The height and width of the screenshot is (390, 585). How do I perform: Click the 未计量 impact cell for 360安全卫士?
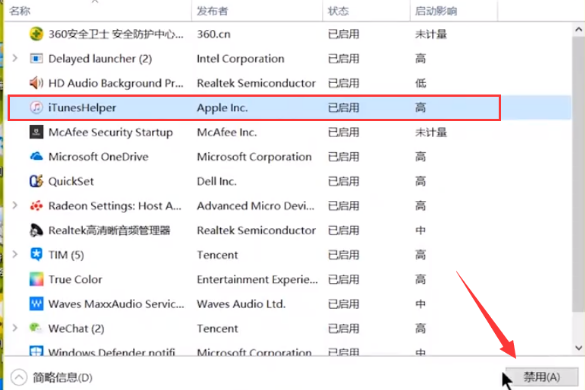point(431,34)
